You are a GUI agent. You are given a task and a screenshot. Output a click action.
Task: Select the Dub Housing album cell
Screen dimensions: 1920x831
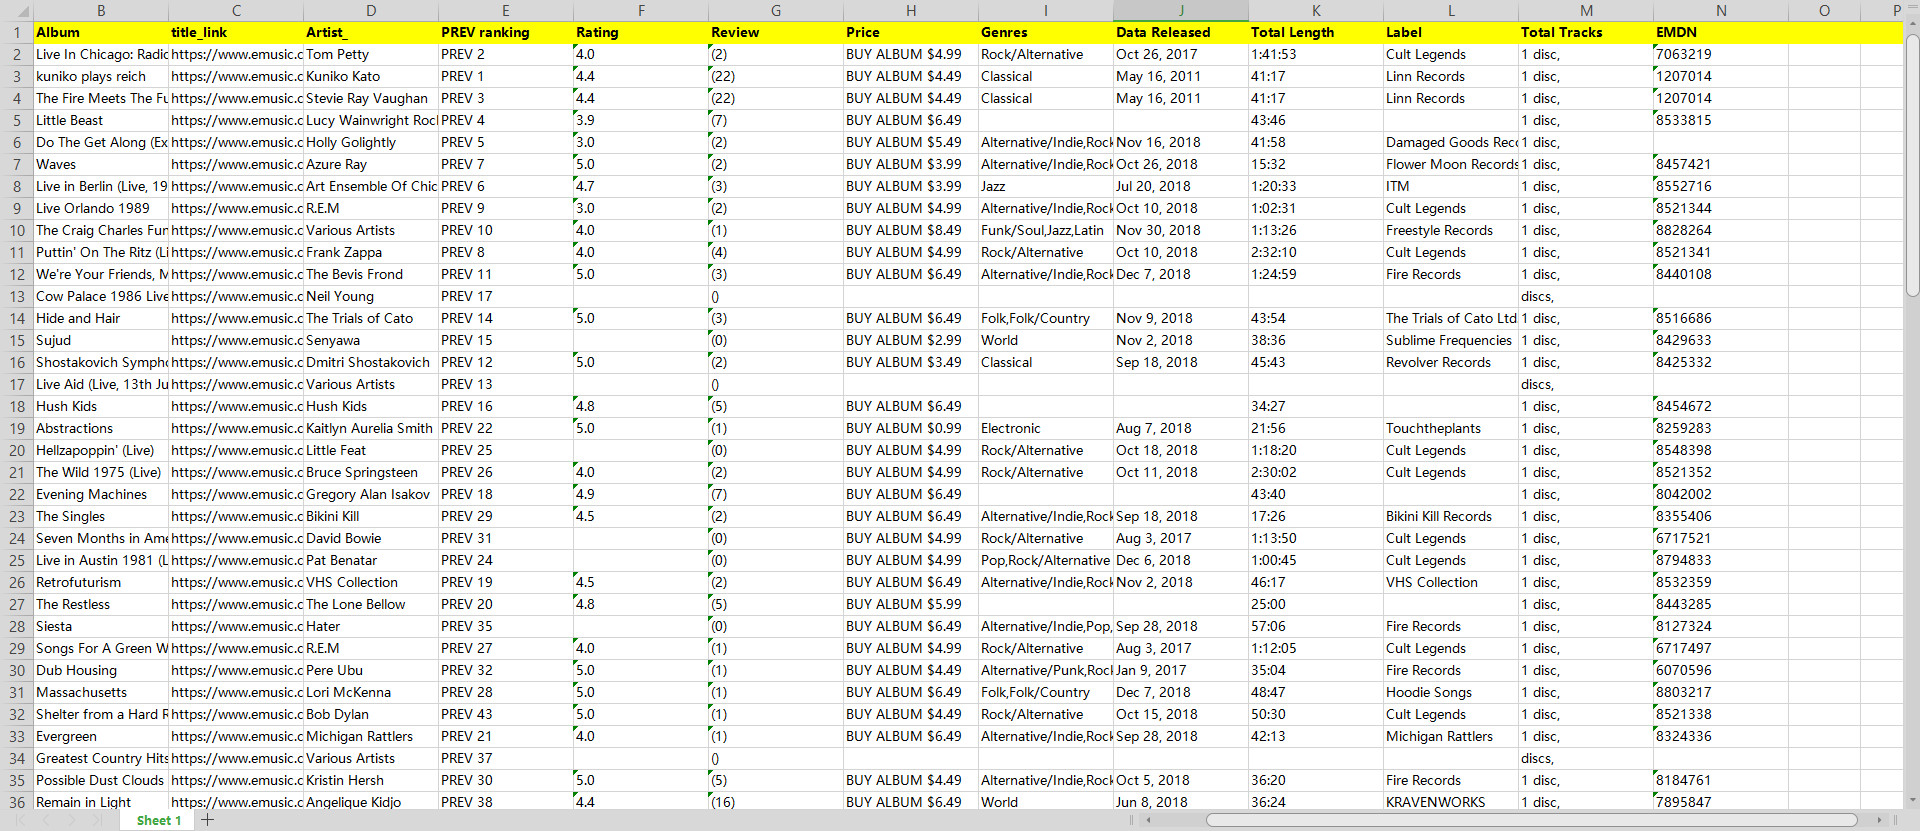pyautogui.click(x=101, y=670)
